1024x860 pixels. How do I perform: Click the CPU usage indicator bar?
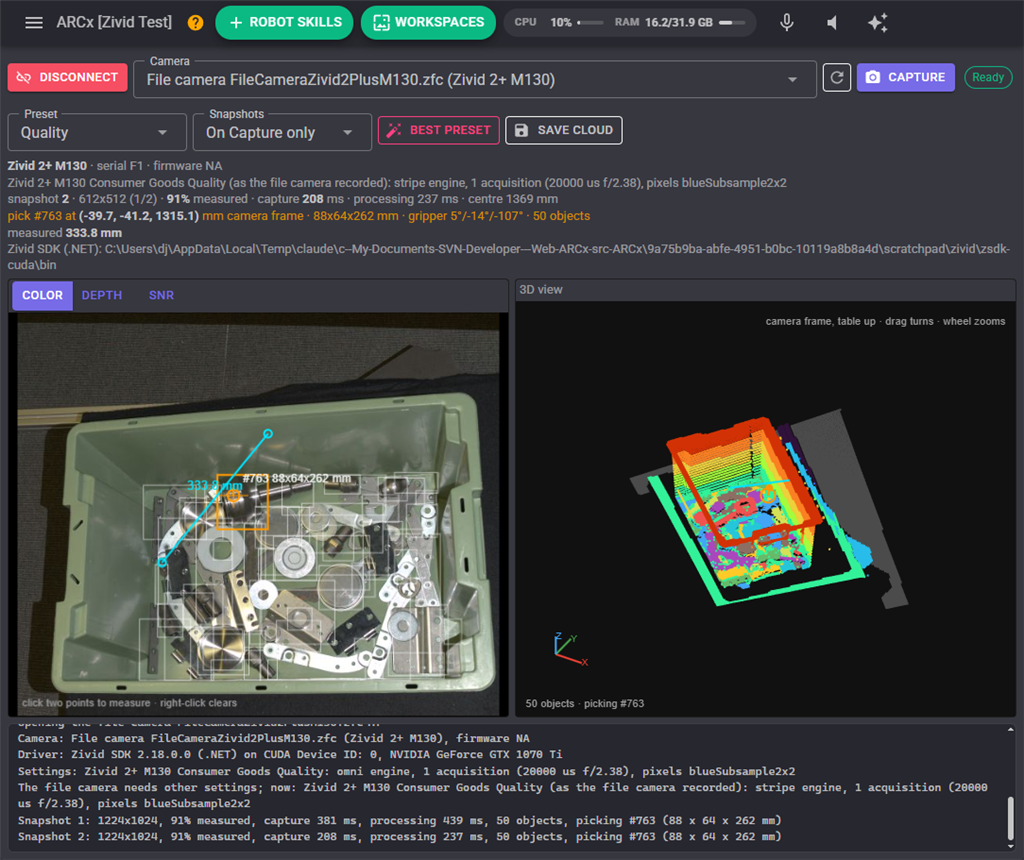(590, 23)
